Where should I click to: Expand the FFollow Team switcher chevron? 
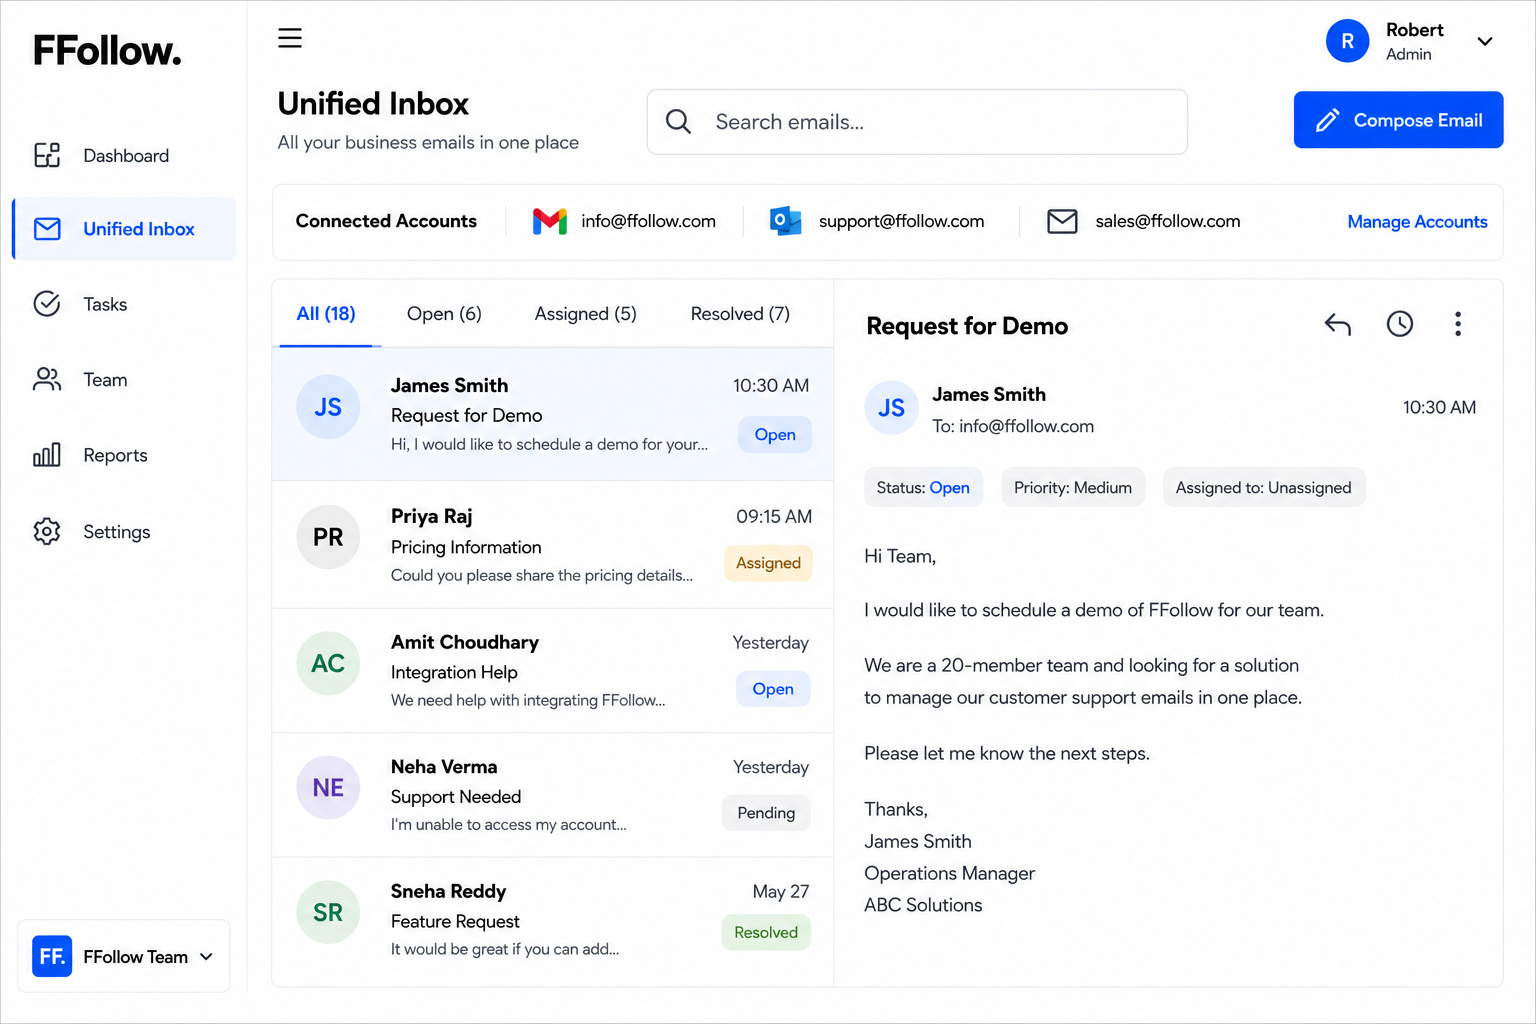tap(207, 957)
